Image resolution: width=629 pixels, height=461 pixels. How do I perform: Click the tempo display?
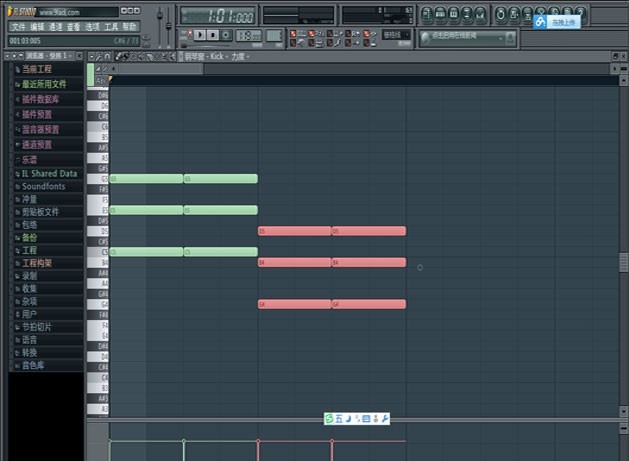pyautogui.click(x=249, y=36)
